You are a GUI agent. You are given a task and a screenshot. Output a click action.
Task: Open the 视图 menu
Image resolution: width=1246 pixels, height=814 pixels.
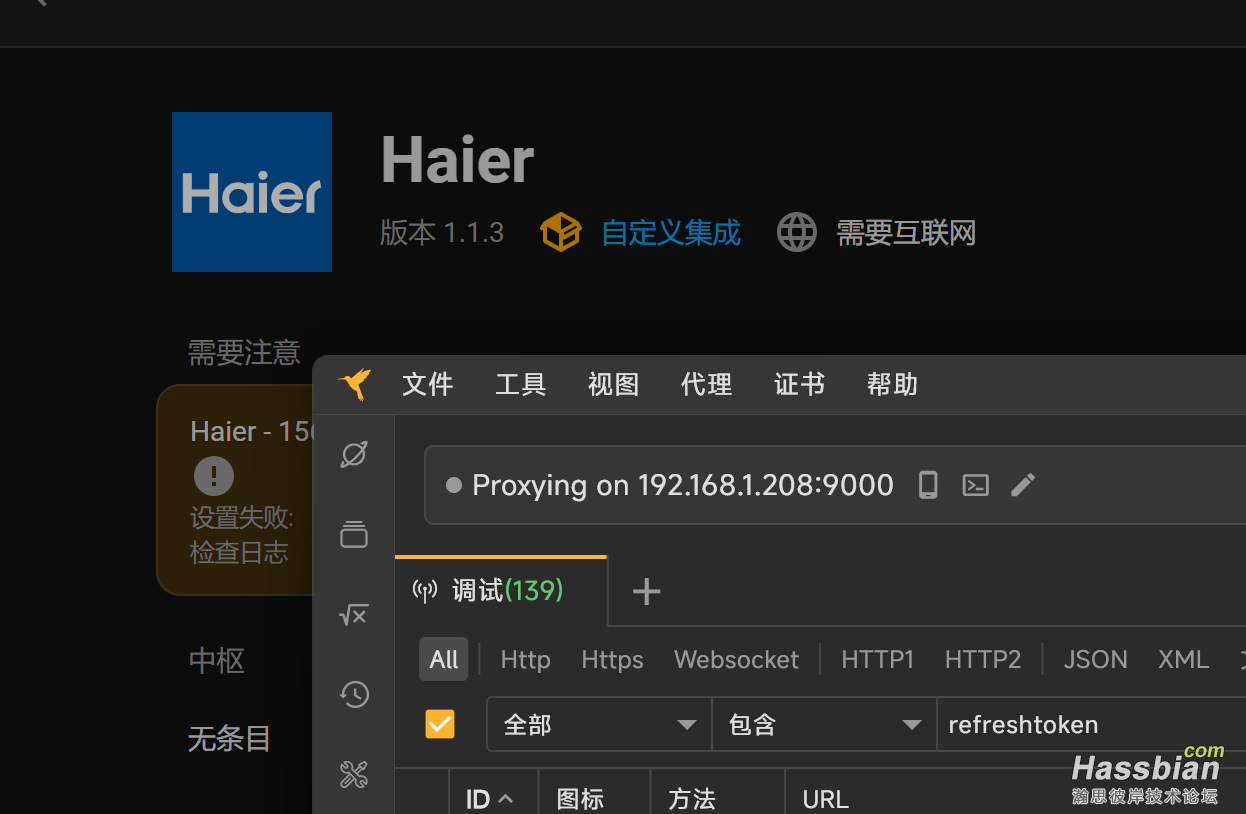click(613, 384)
